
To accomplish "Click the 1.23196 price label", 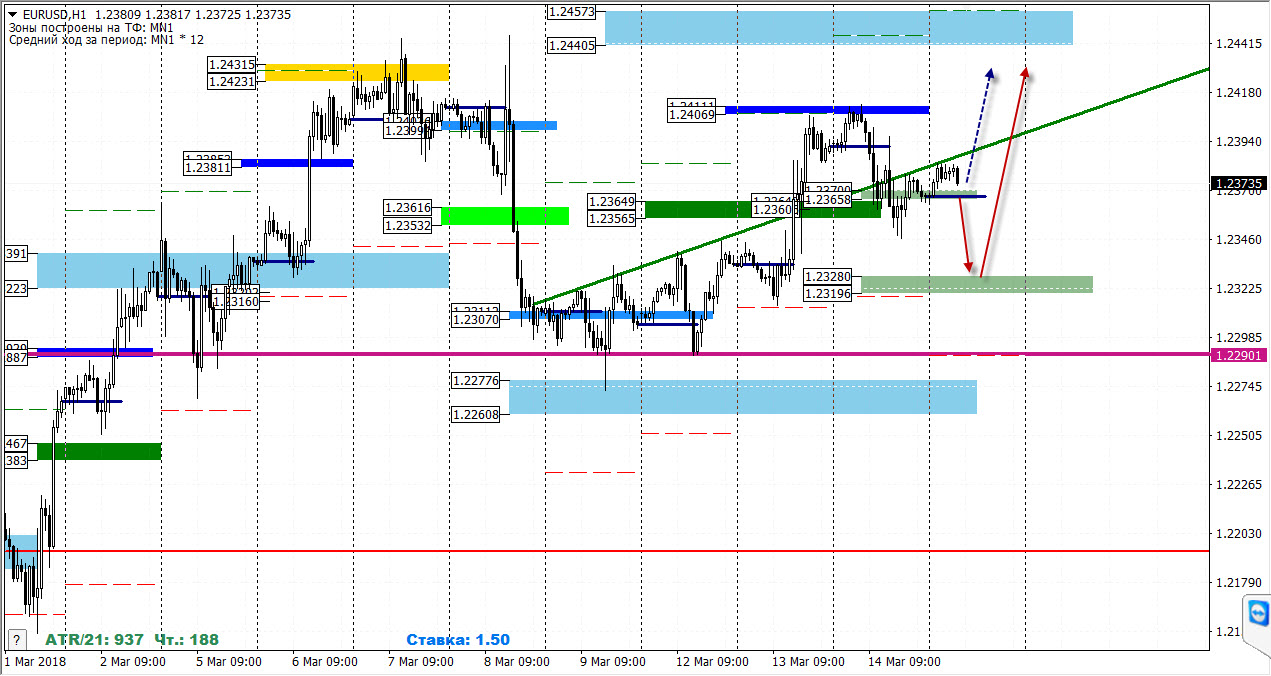I will pos(829,293).
